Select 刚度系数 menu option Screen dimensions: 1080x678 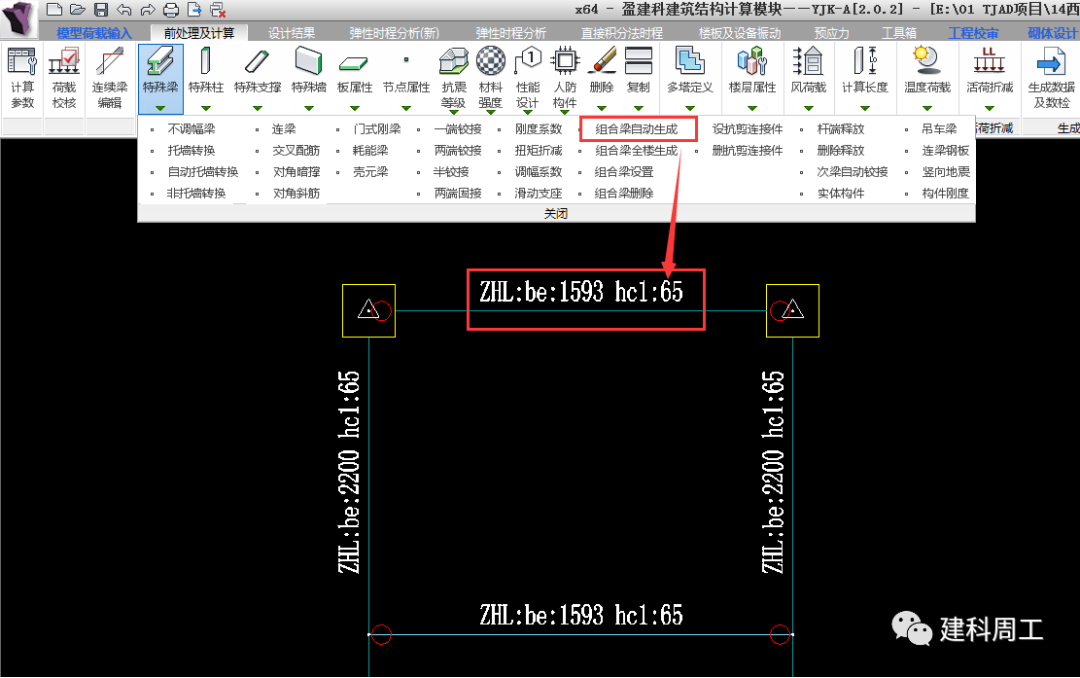pyautogui.click(x=539, y=129)
